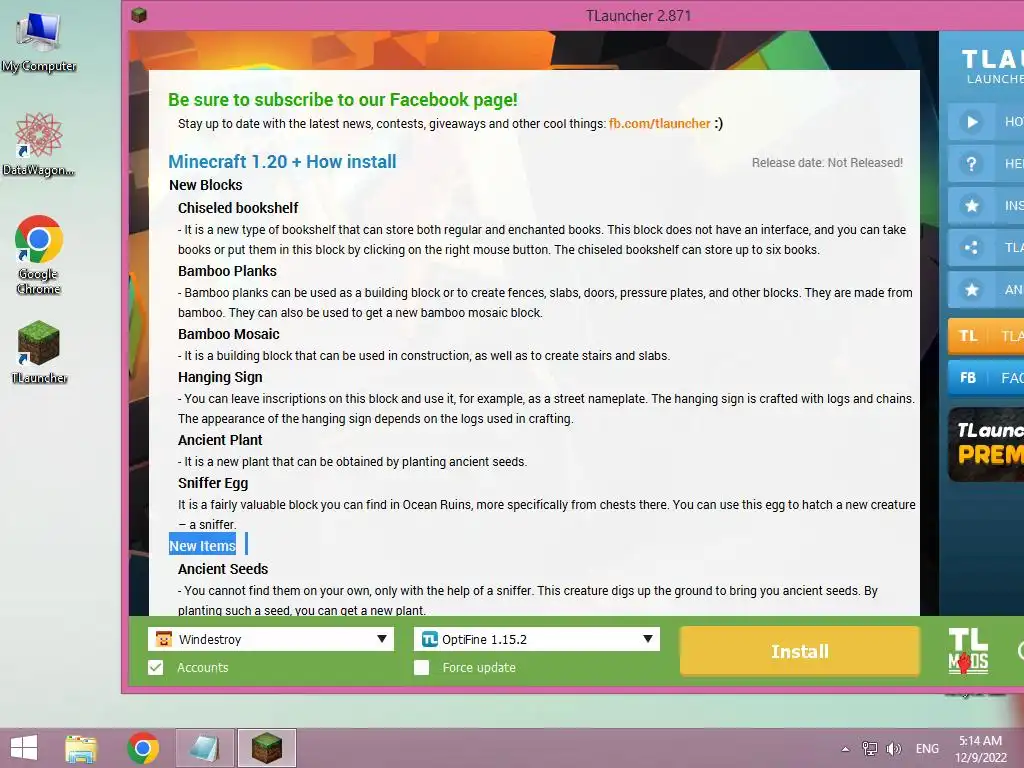Click the Facebook subscribe green heading
This screenshot has height=768, width=1024.
pyautogui.click(x=343, y=99)
